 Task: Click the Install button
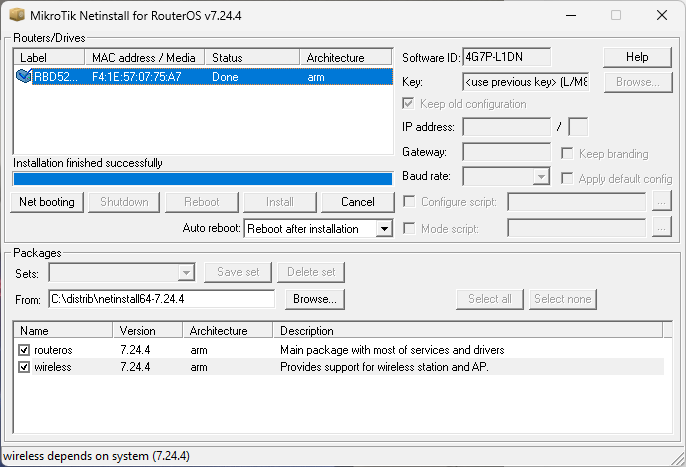point(280,202)
